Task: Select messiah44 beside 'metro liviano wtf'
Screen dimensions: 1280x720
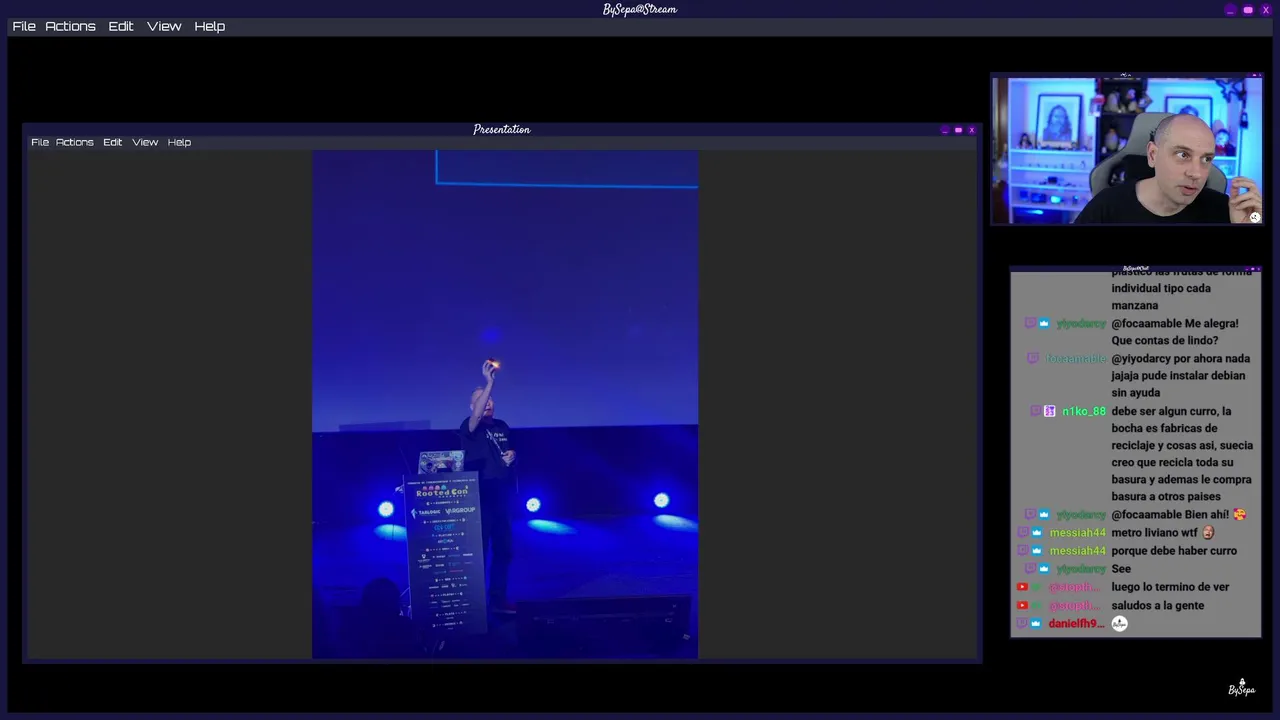Action: (1078, 532)
